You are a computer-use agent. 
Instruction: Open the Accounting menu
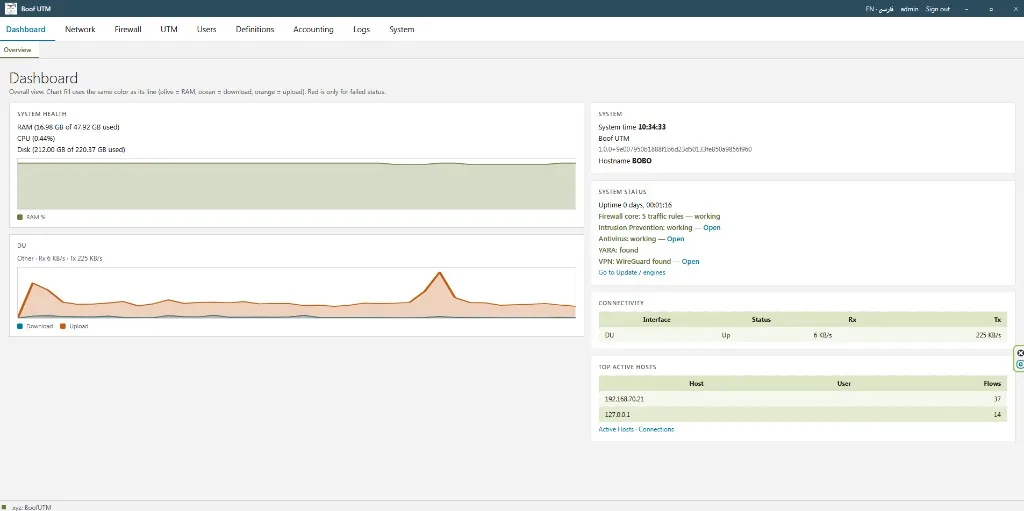coord(313,29)
